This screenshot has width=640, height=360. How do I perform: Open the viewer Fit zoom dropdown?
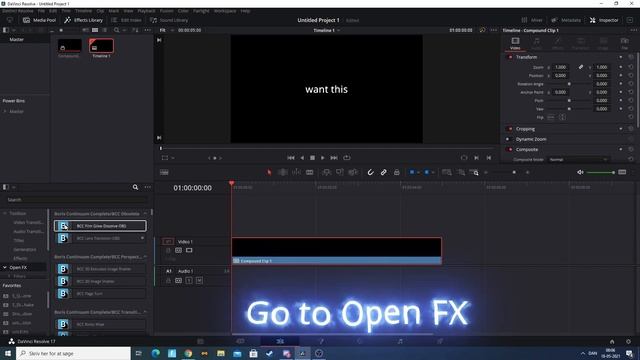tap(167, 30)
